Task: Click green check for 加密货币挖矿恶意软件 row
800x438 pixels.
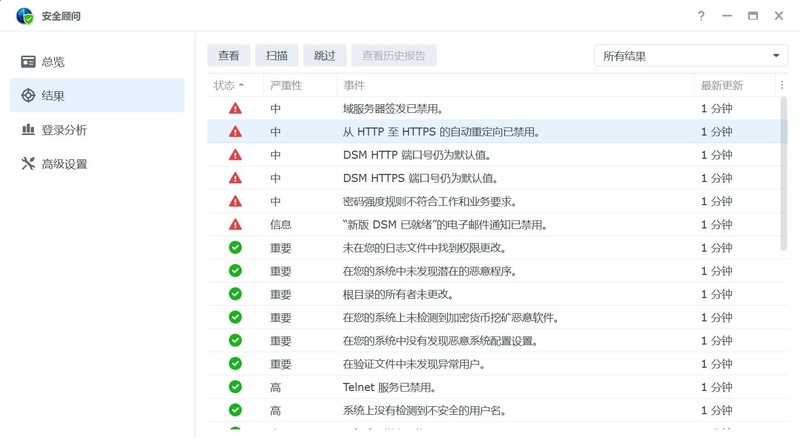Action: pos(235,317)
